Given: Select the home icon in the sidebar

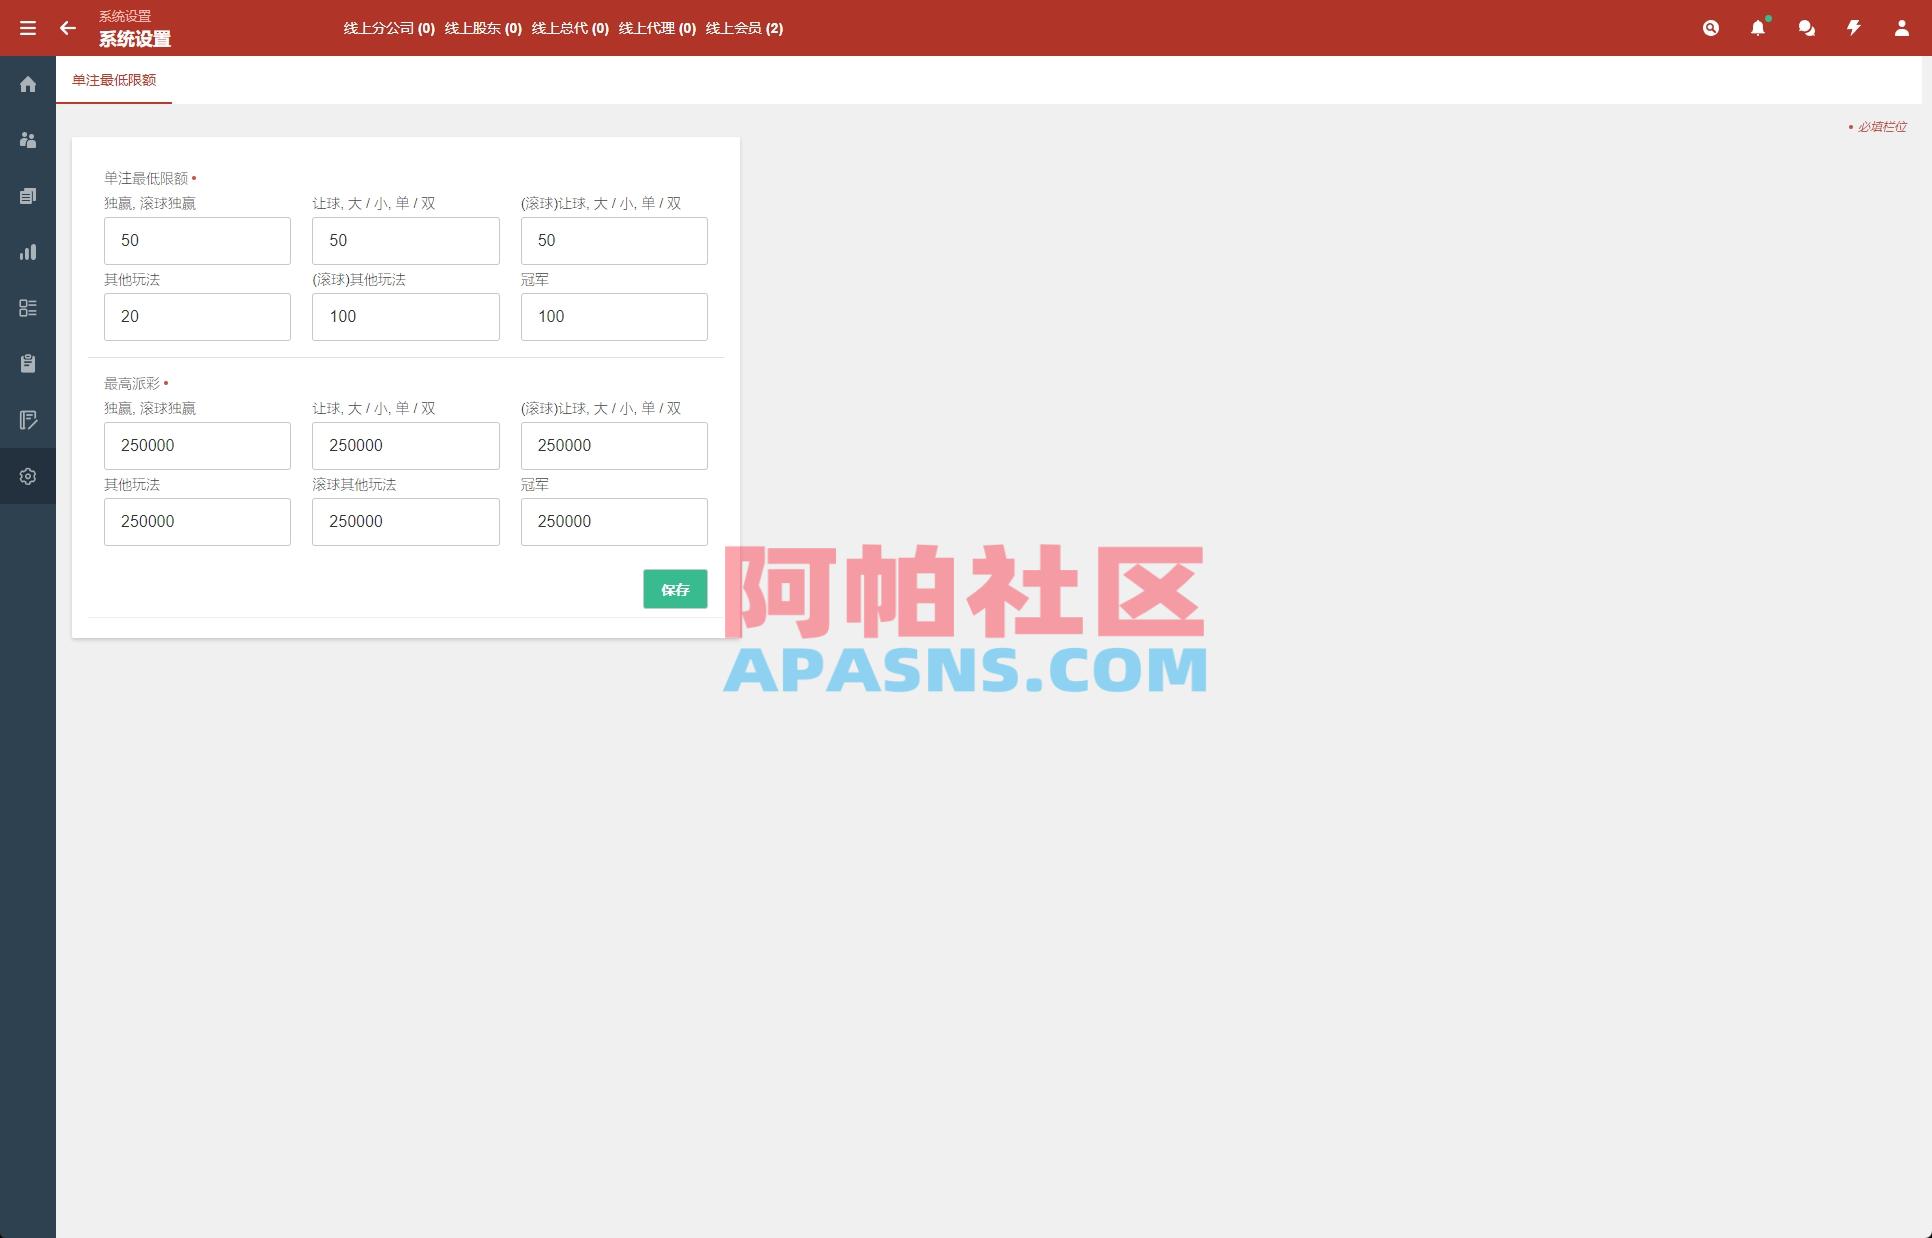Looking at the screenshot, I should tap(27, 84).
